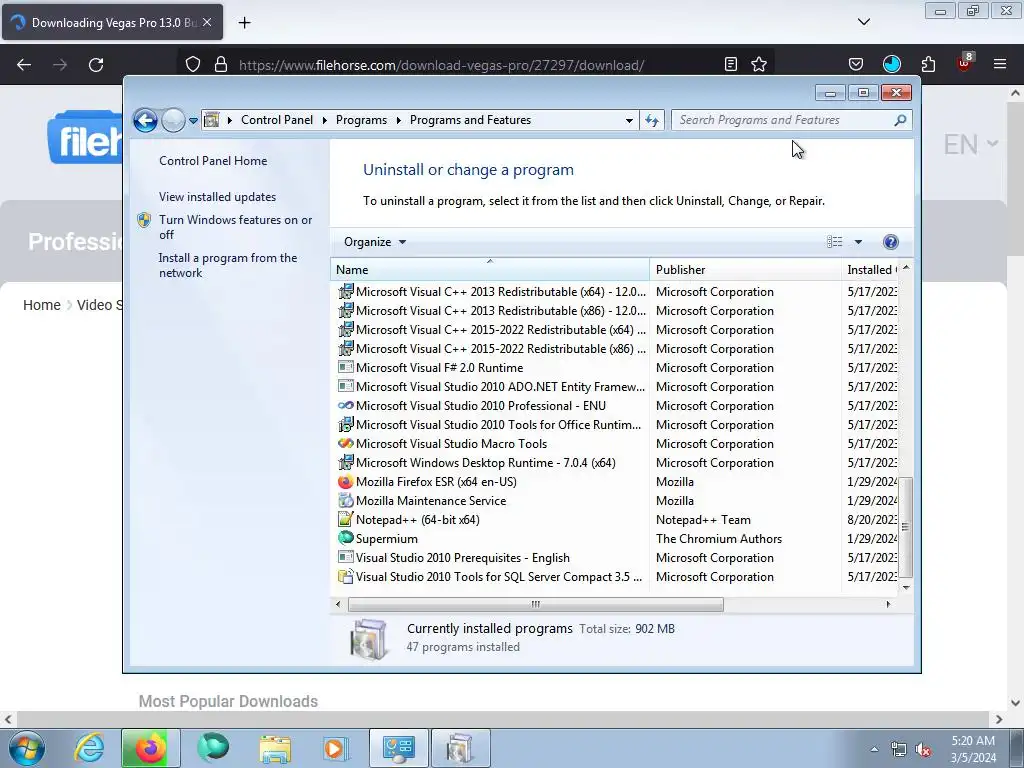Select the Supermium program icon
The width and height of the screenshot is (1024, 768).
(345, 538)
